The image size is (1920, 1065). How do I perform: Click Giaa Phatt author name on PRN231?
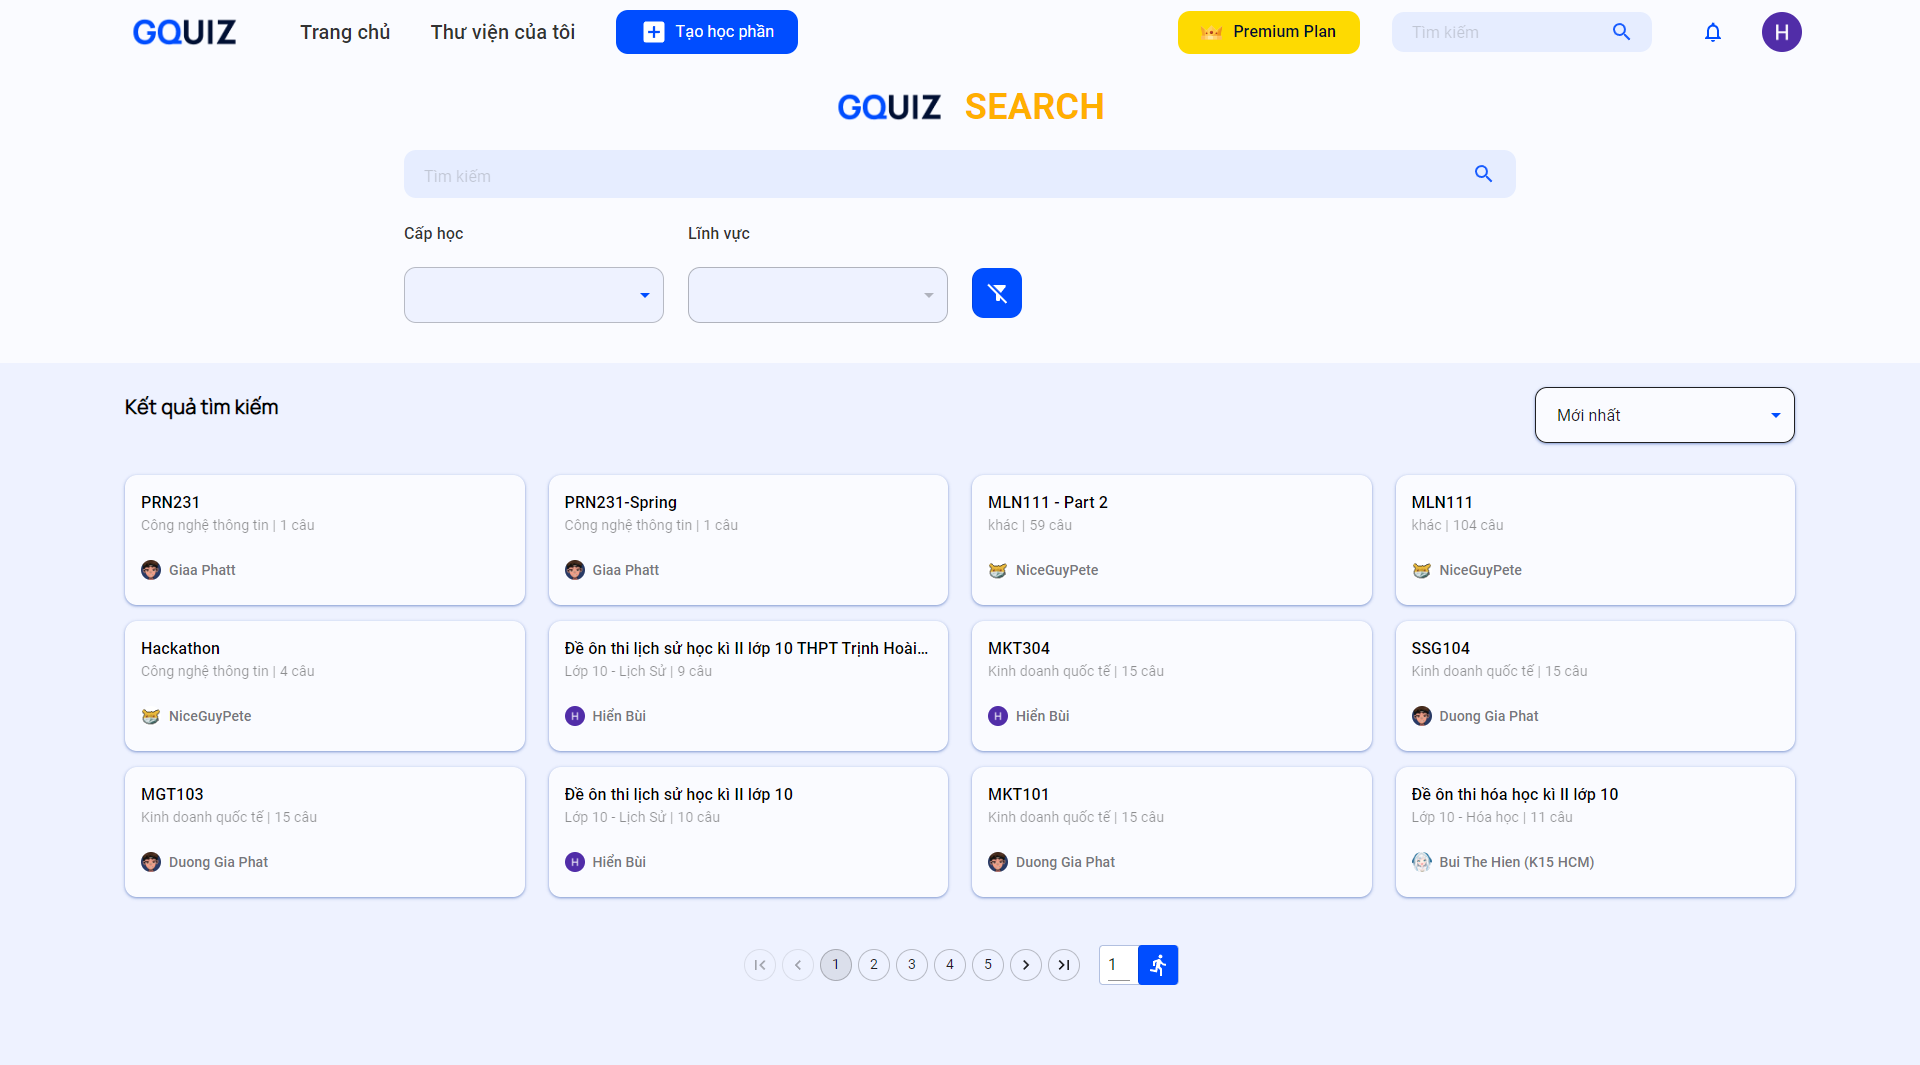pyautogui.click(x=202, y=570)
